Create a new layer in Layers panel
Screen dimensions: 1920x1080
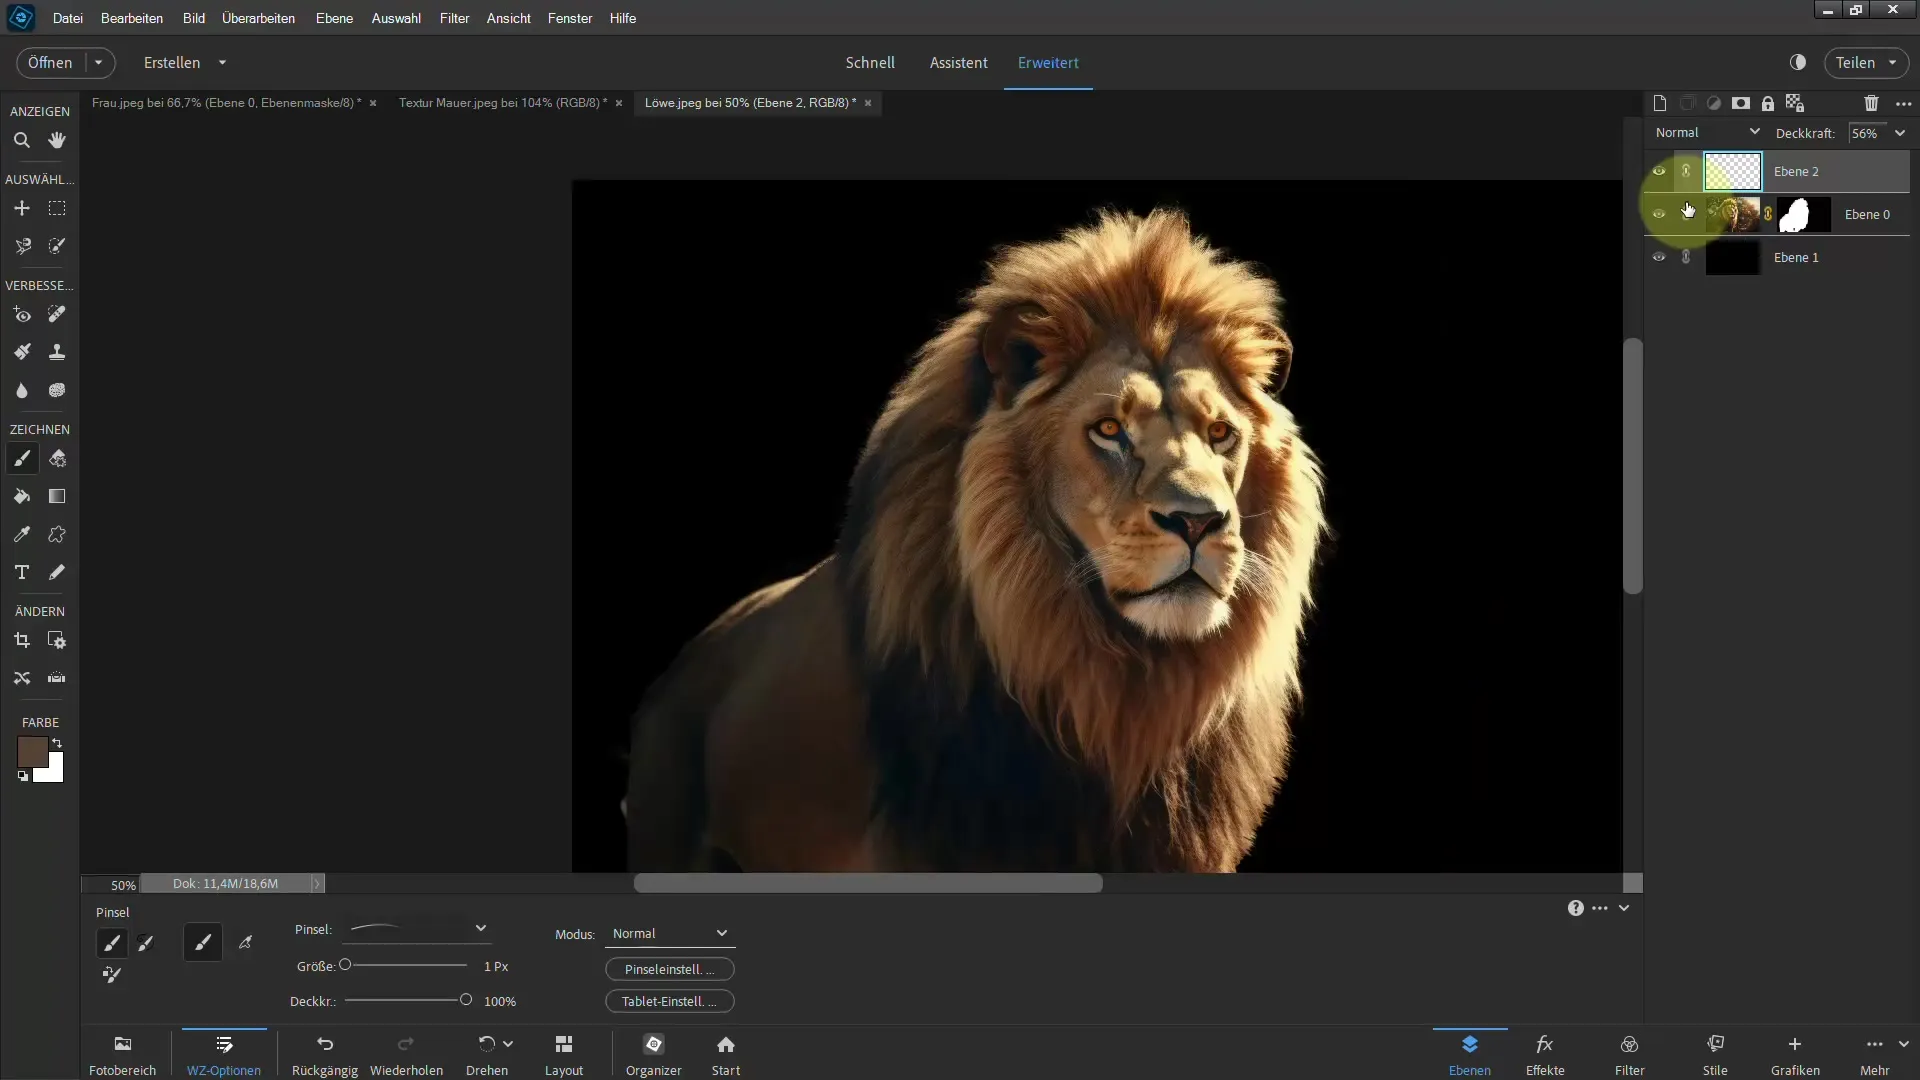click(x=1660, y=103)
